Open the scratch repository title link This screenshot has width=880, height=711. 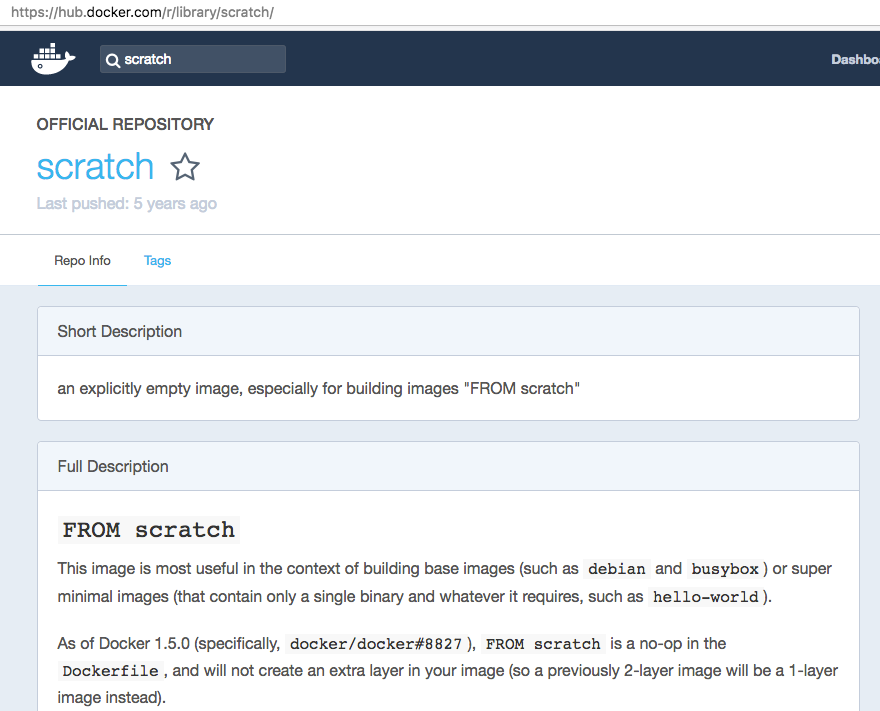click(95, 167)
